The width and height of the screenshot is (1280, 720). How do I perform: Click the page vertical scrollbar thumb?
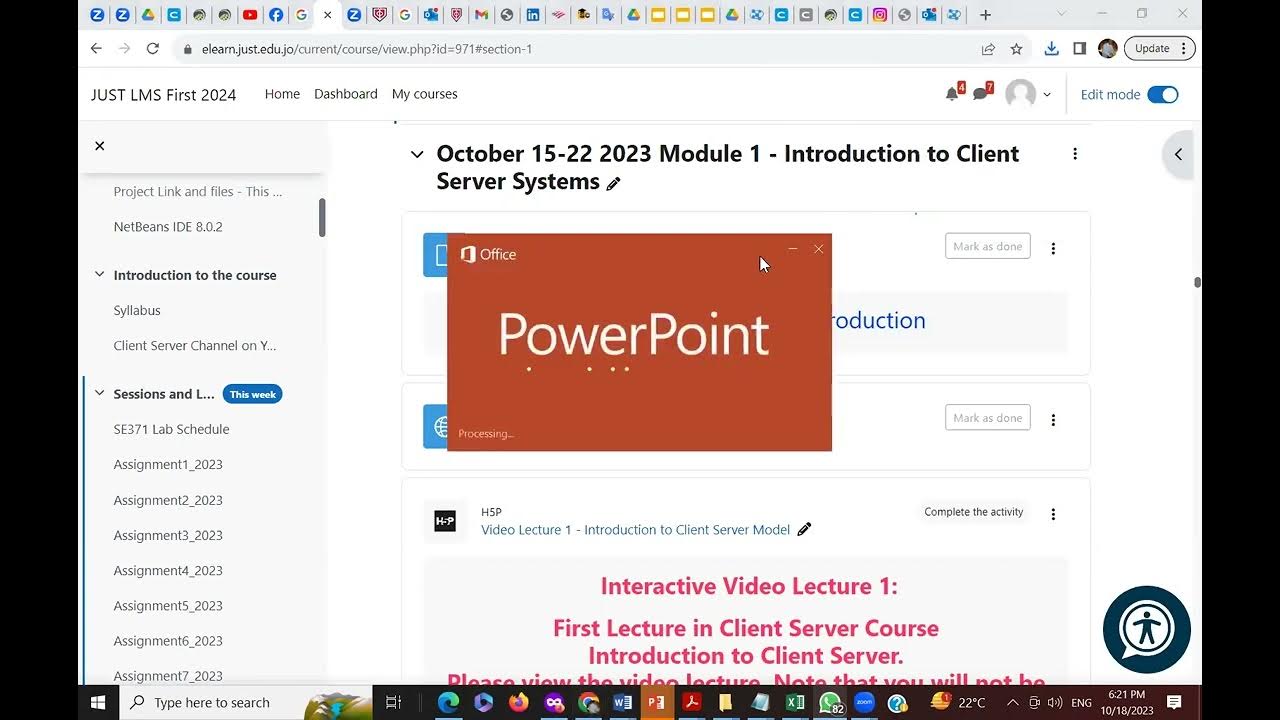pyautogui.click(x=1197, y=283)
